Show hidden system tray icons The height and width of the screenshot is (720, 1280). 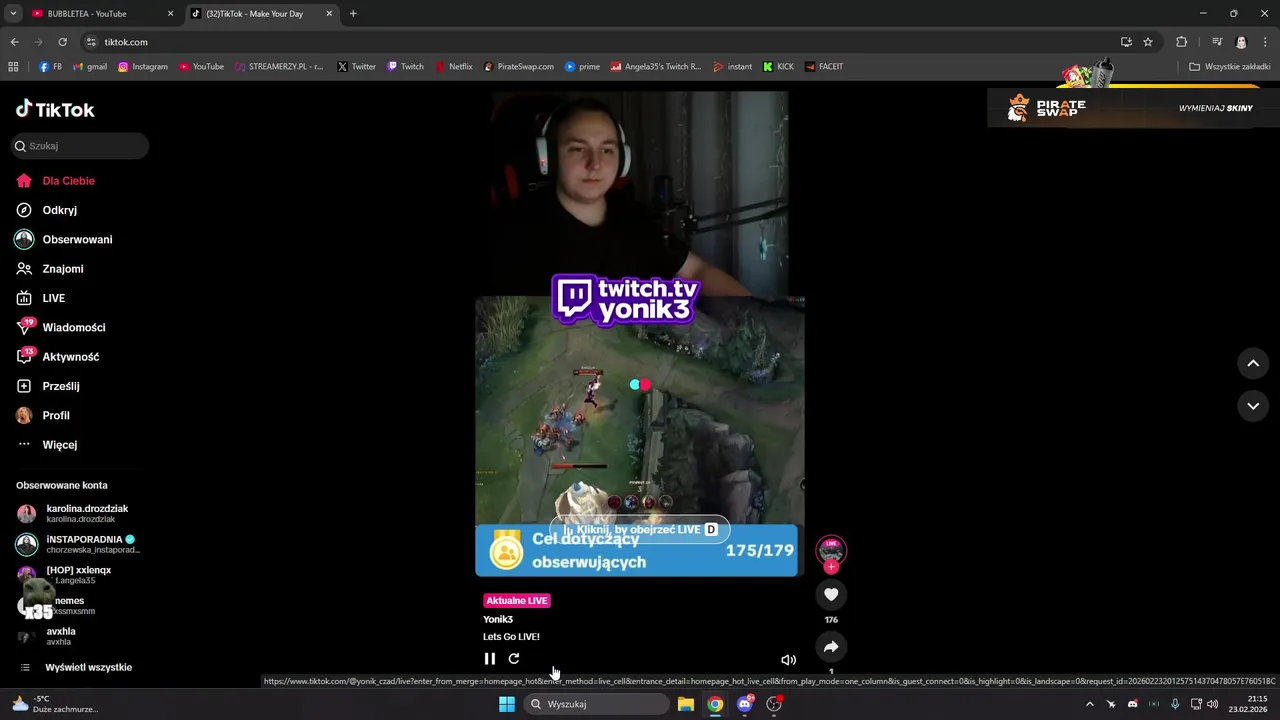[1089, 704]
